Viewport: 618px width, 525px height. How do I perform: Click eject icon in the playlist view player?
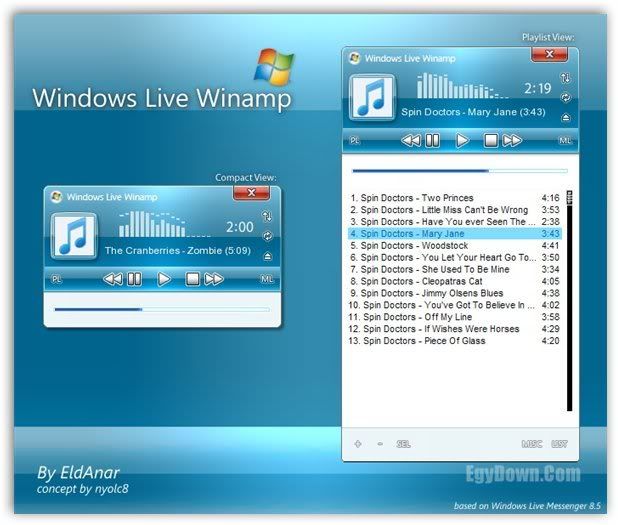point(566,117)
